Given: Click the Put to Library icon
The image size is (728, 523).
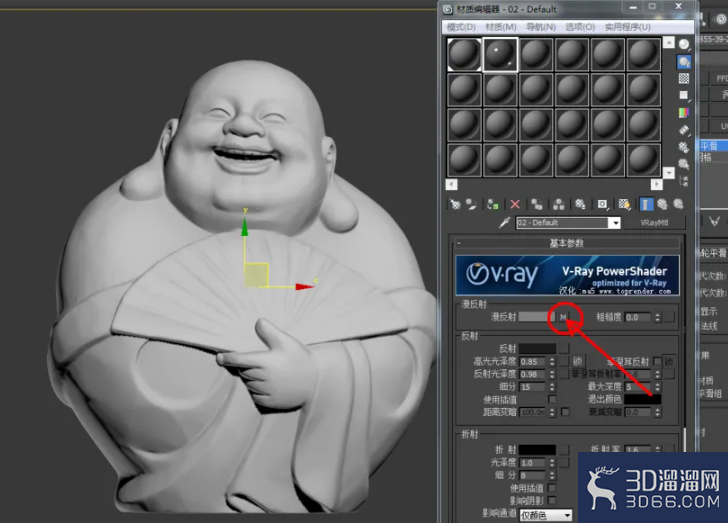Looking at the screenshot, I should coord(580,204).
